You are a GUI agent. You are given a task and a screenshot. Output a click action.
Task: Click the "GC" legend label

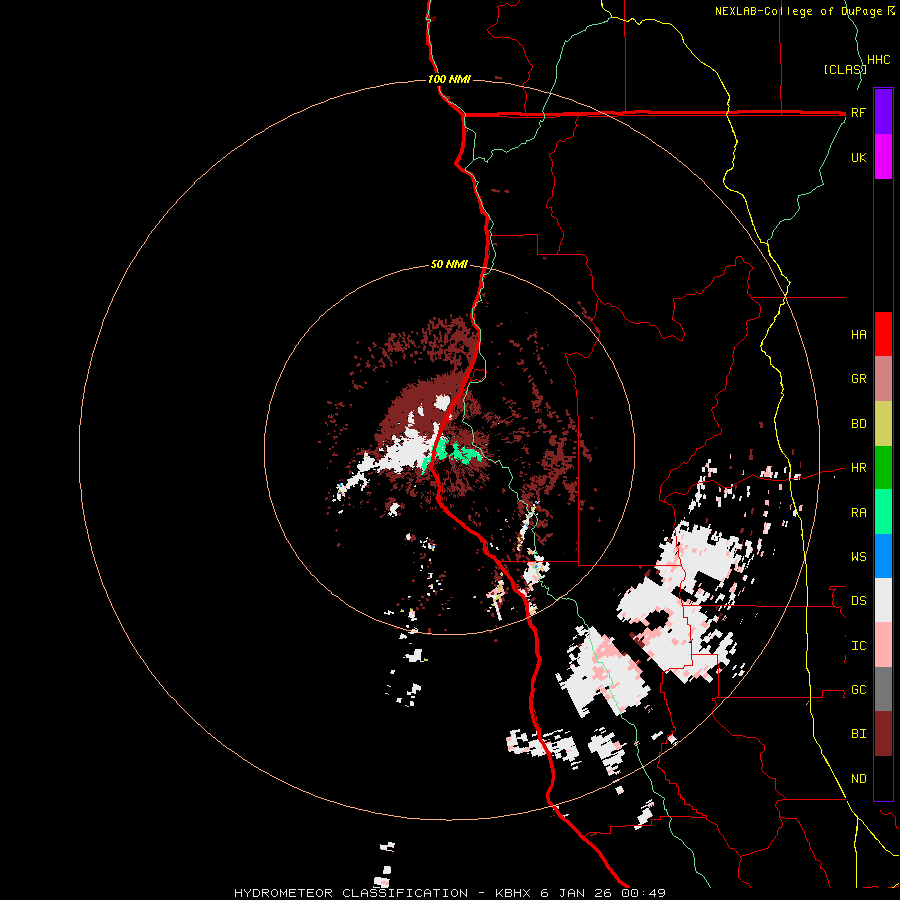(x=858, y=690)
